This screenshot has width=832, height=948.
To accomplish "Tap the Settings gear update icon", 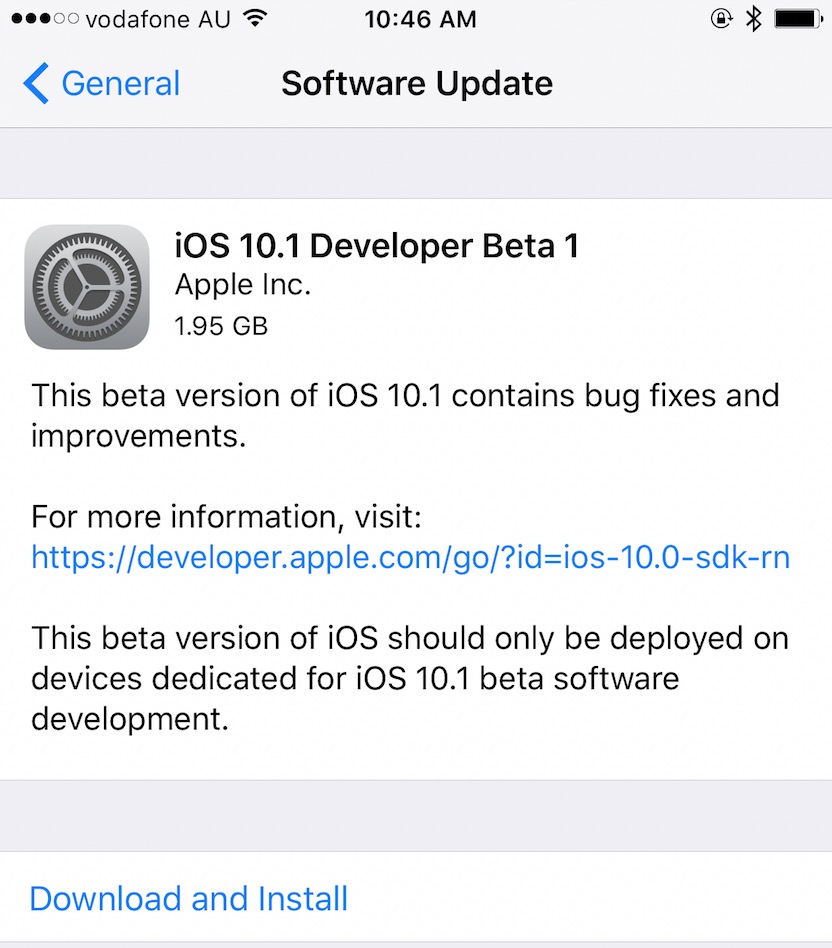I will [87, 287].
